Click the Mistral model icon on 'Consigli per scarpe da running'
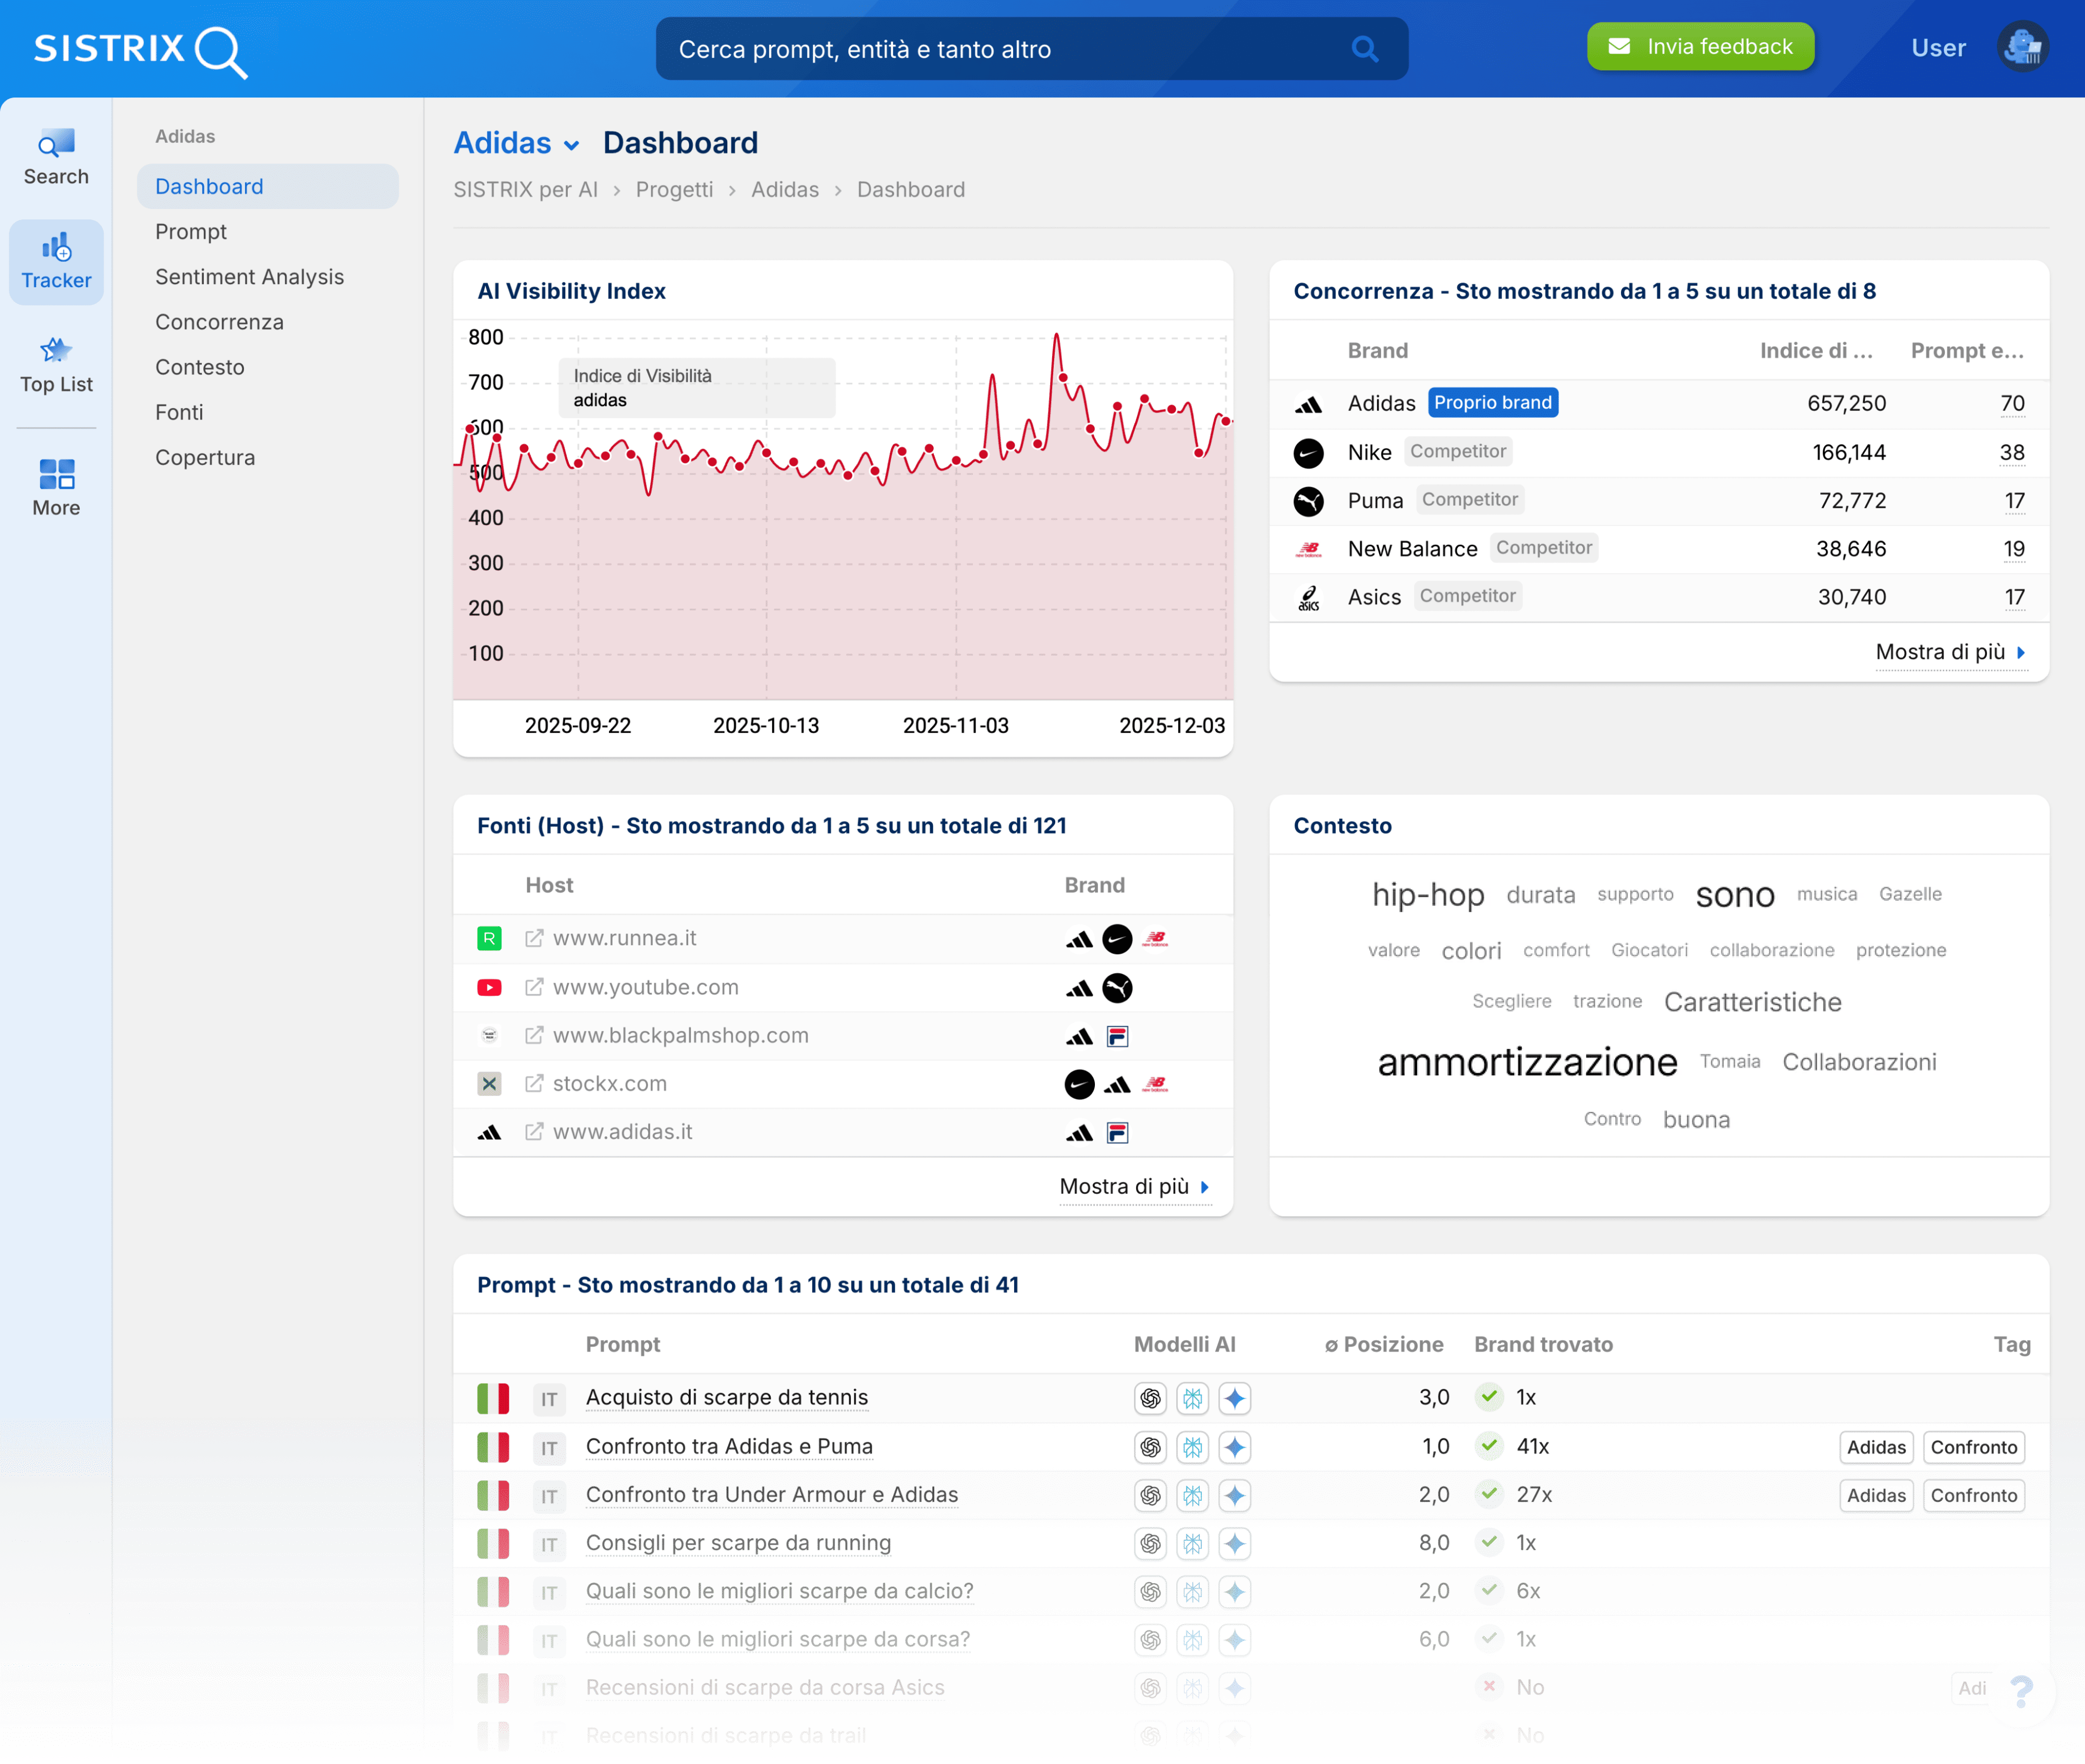2085x1764 pixels. [x=1192, y=1544]
